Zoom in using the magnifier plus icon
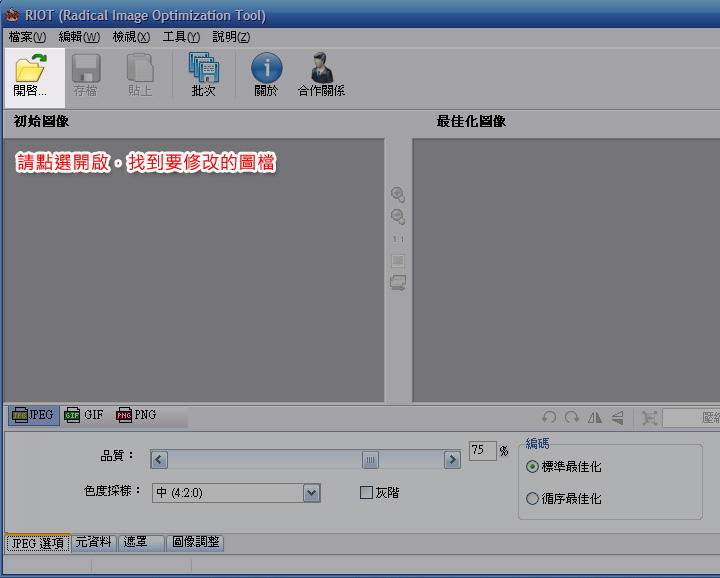 pos(398,195)
